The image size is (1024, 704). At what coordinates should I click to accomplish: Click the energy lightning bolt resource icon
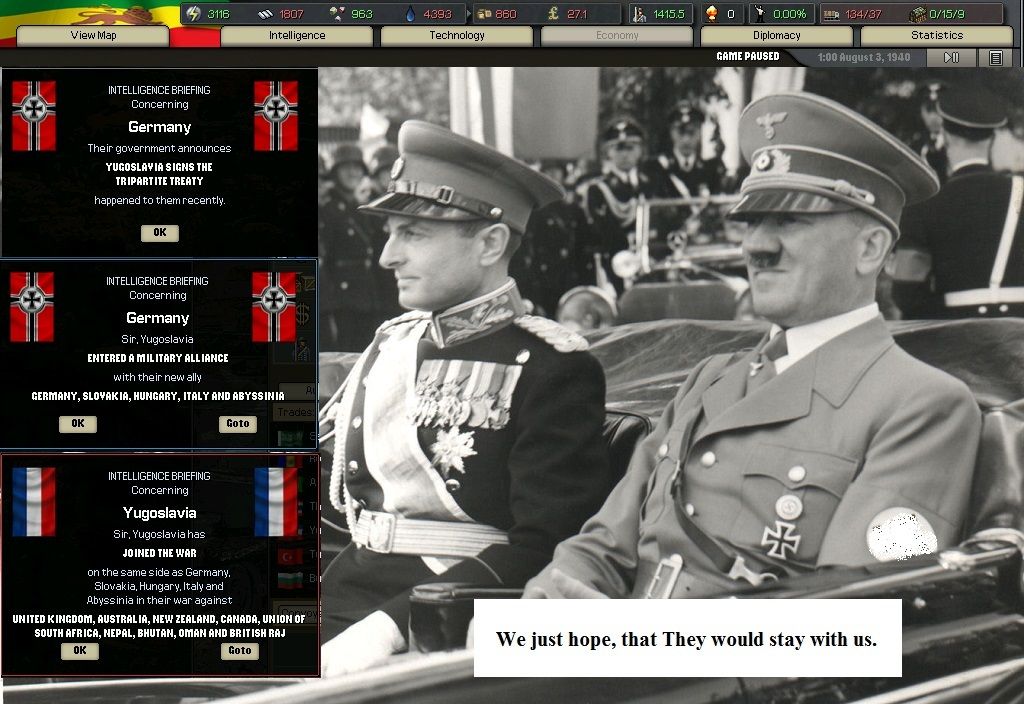[x=193, y=14]
